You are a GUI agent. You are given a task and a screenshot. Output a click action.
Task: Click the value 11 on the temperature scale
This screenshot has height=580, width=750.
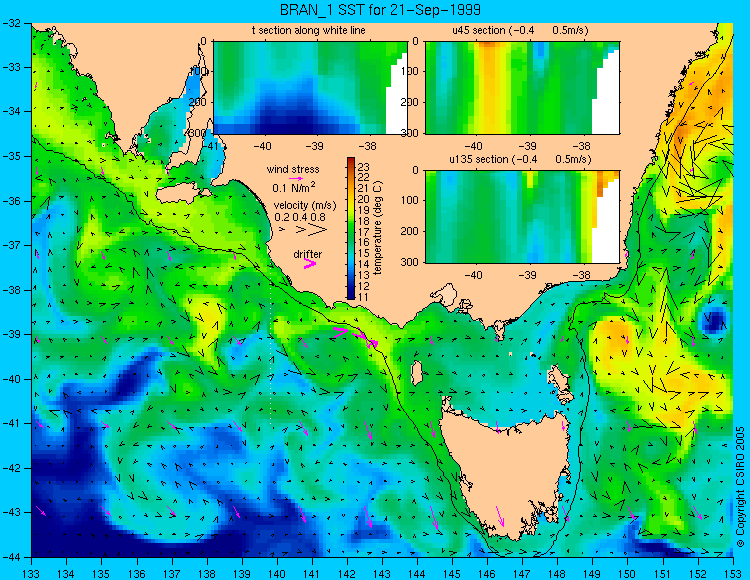[x=364, y=296]
